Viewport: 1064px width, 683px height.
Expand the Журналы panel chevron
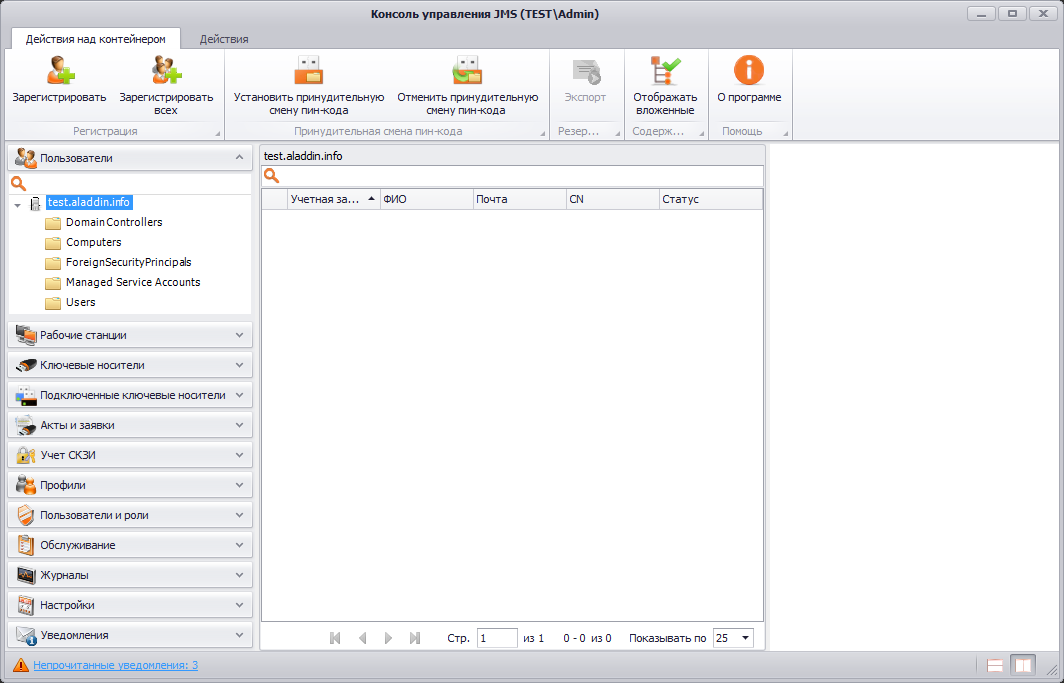click(x=240, y=575)
